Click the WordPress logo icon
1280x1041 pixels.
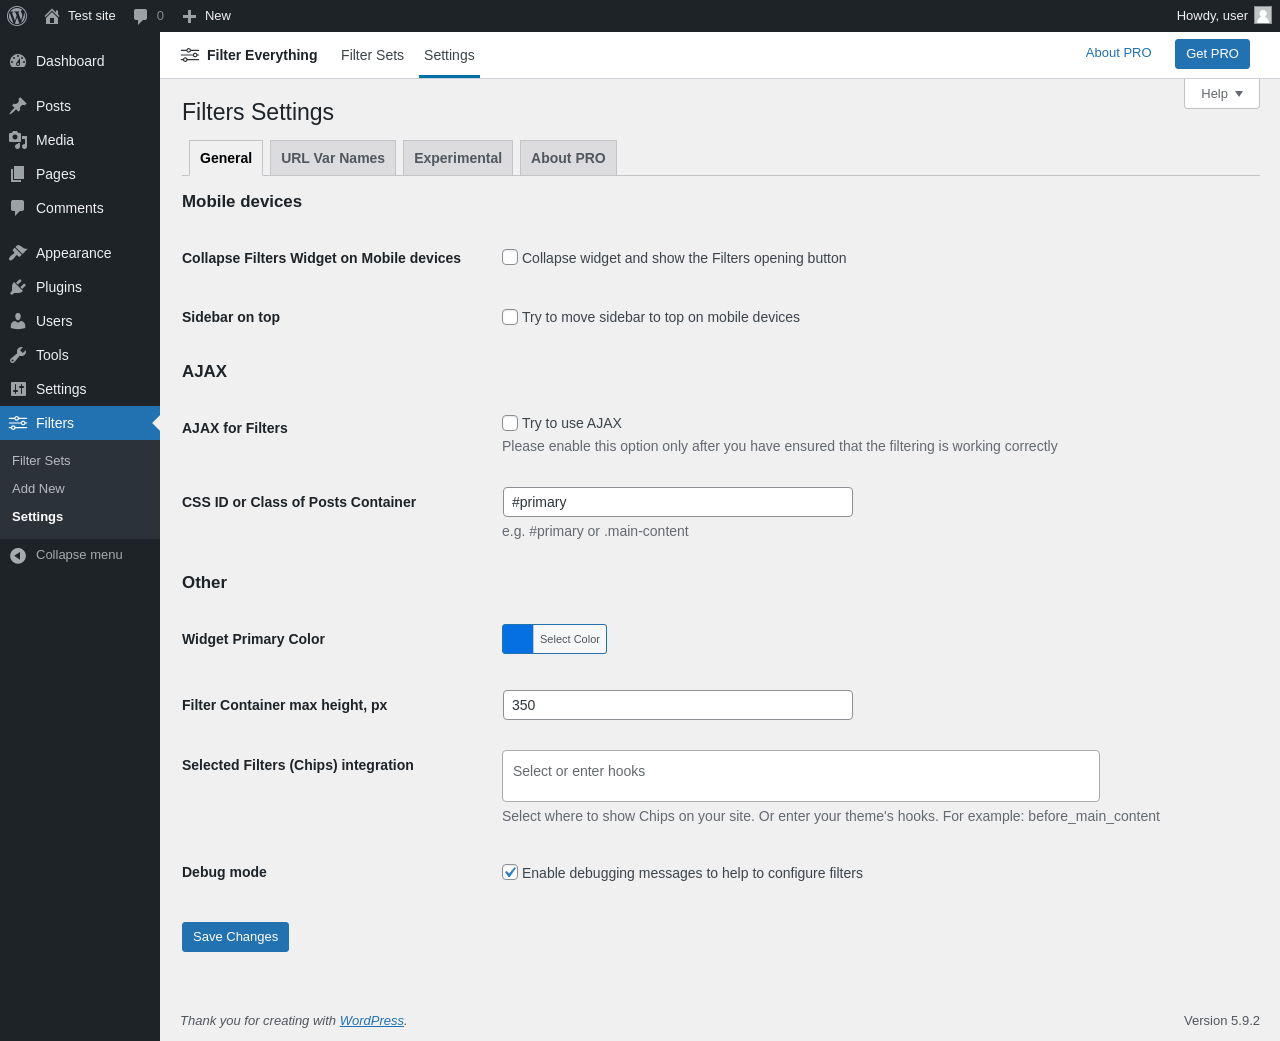[x=17, y=16]
